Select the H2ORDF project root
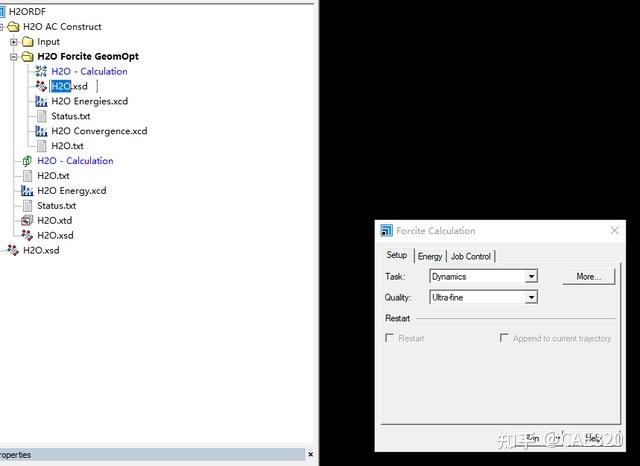Screen dimensions: 640x466 (27, 12)
